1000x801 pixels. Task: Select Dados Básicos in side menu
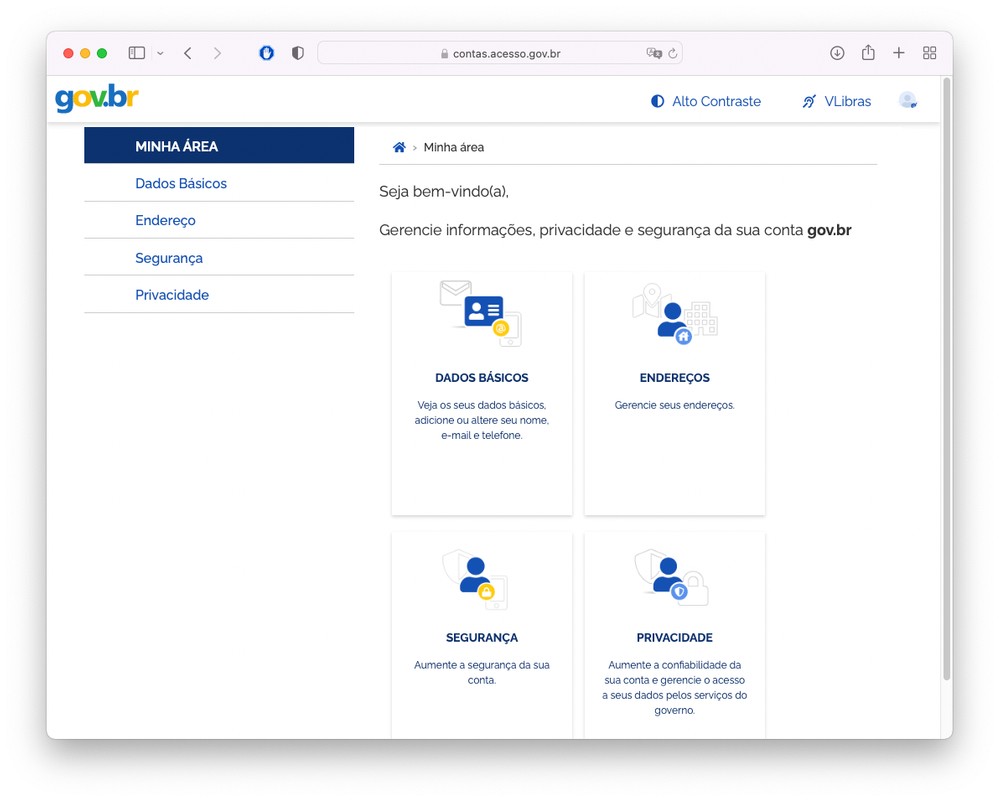(181, 183)
